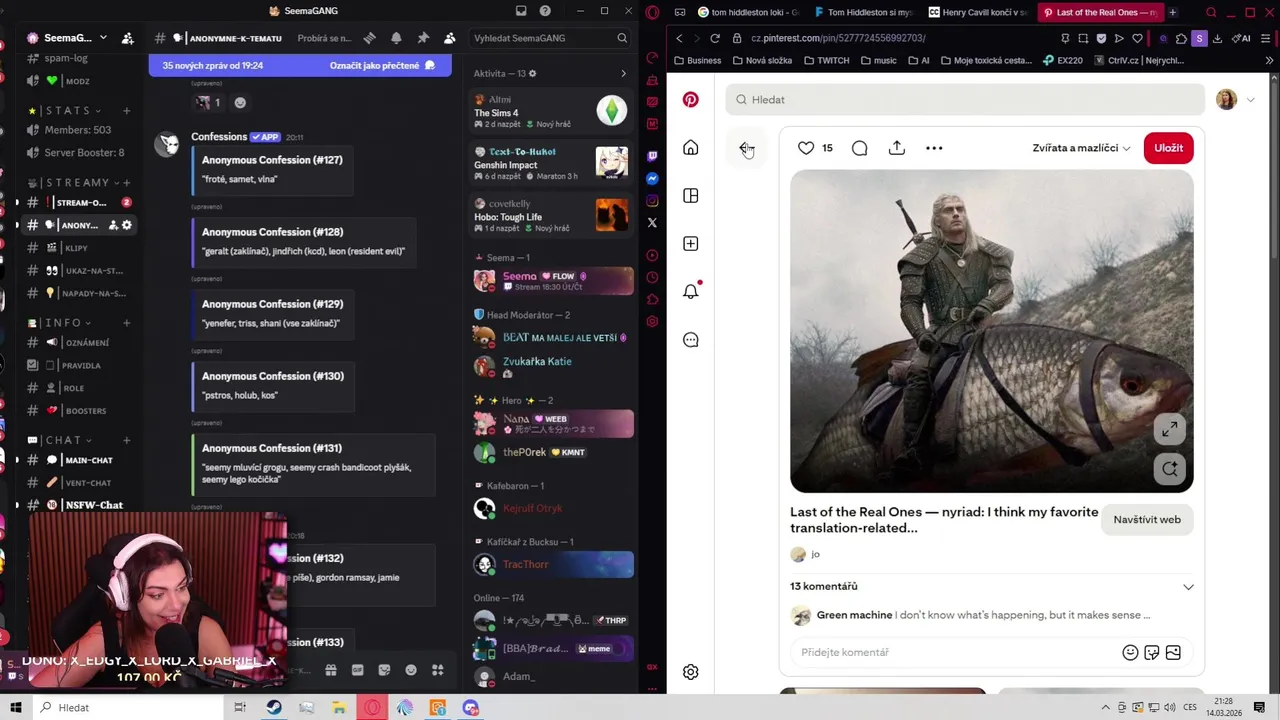
Task: Open Pinterest home icon in sidebar
Action: (x=690, y=148)
